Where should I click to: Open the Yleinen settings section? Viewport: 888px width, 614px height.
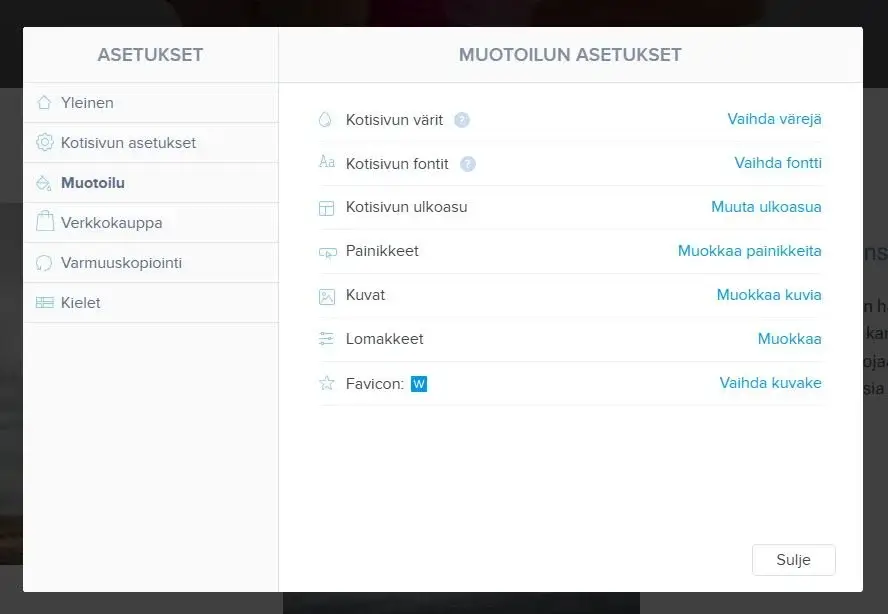pyautogui.click(x=87, y=103)
